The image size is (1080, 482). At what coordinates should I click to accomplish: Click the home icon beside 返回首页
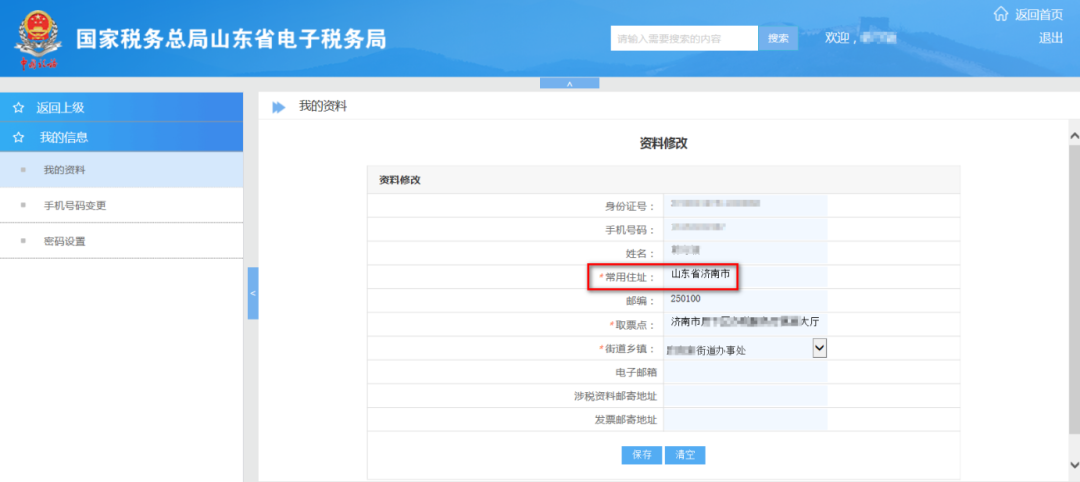(1001, 14)
